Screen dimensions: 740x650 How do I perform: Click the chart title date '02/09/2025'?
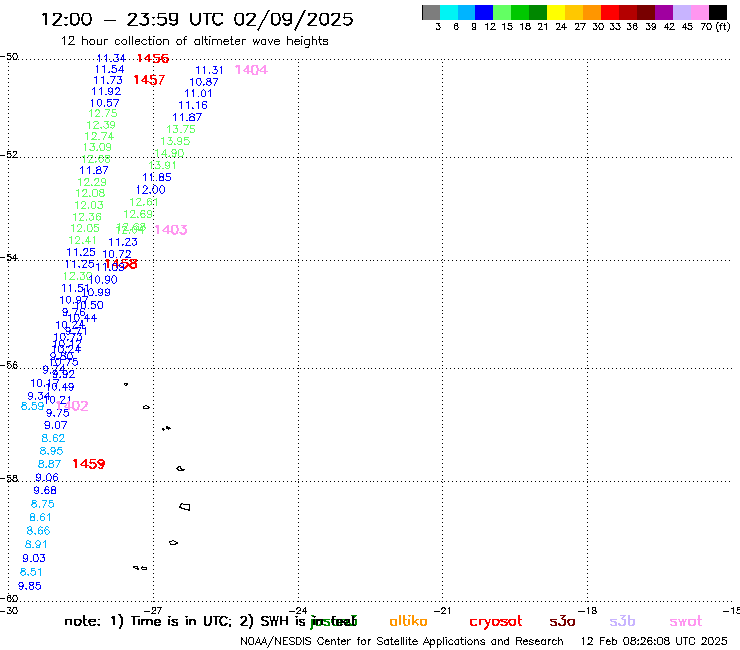point(293,19)
